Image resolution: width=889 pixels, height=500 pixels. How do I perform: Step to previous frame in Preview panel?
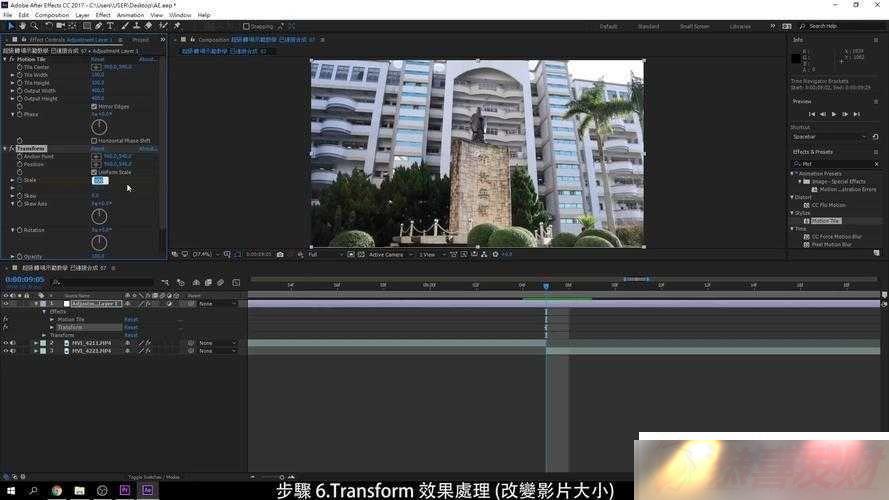point(823,114)
